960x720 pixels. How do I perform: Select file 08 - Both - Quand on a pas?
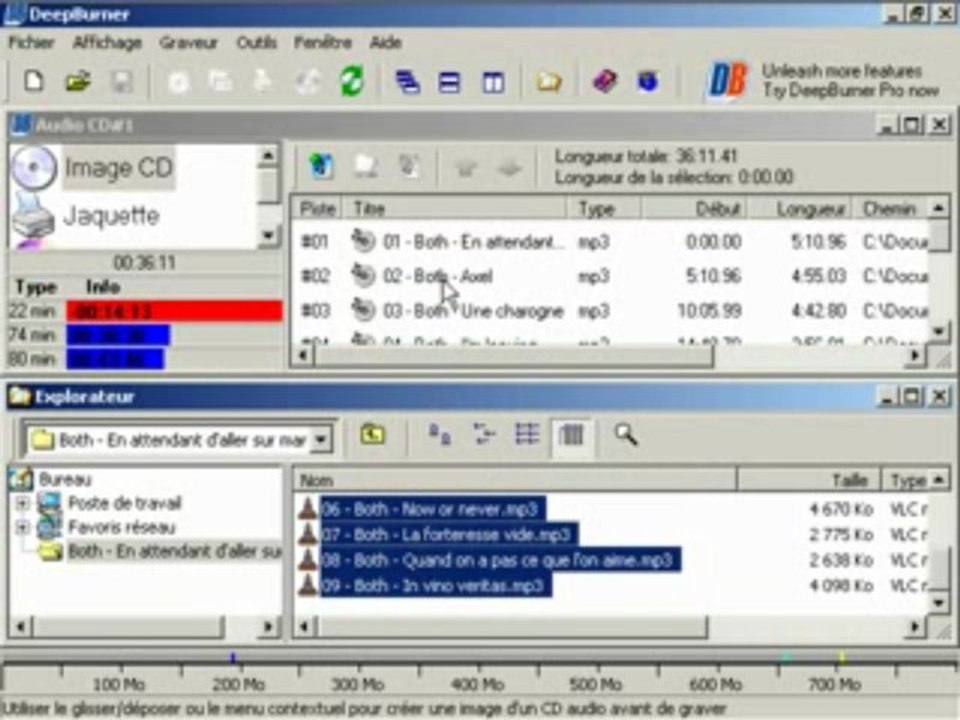[x=500, y=560]
